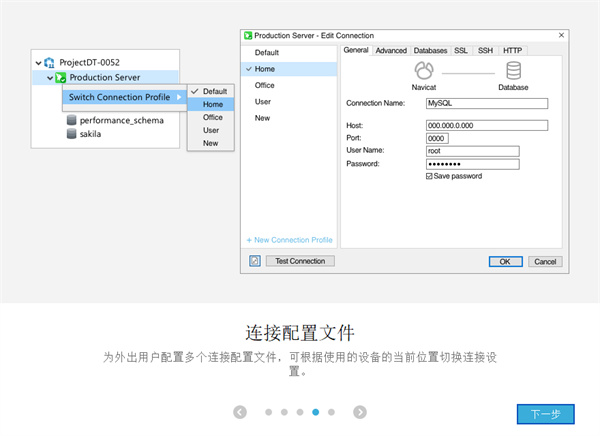Image resolution: width=600 pixels, height=436 pixels.
Task: Select New profile in dialog list
Action: pos(289,118)
